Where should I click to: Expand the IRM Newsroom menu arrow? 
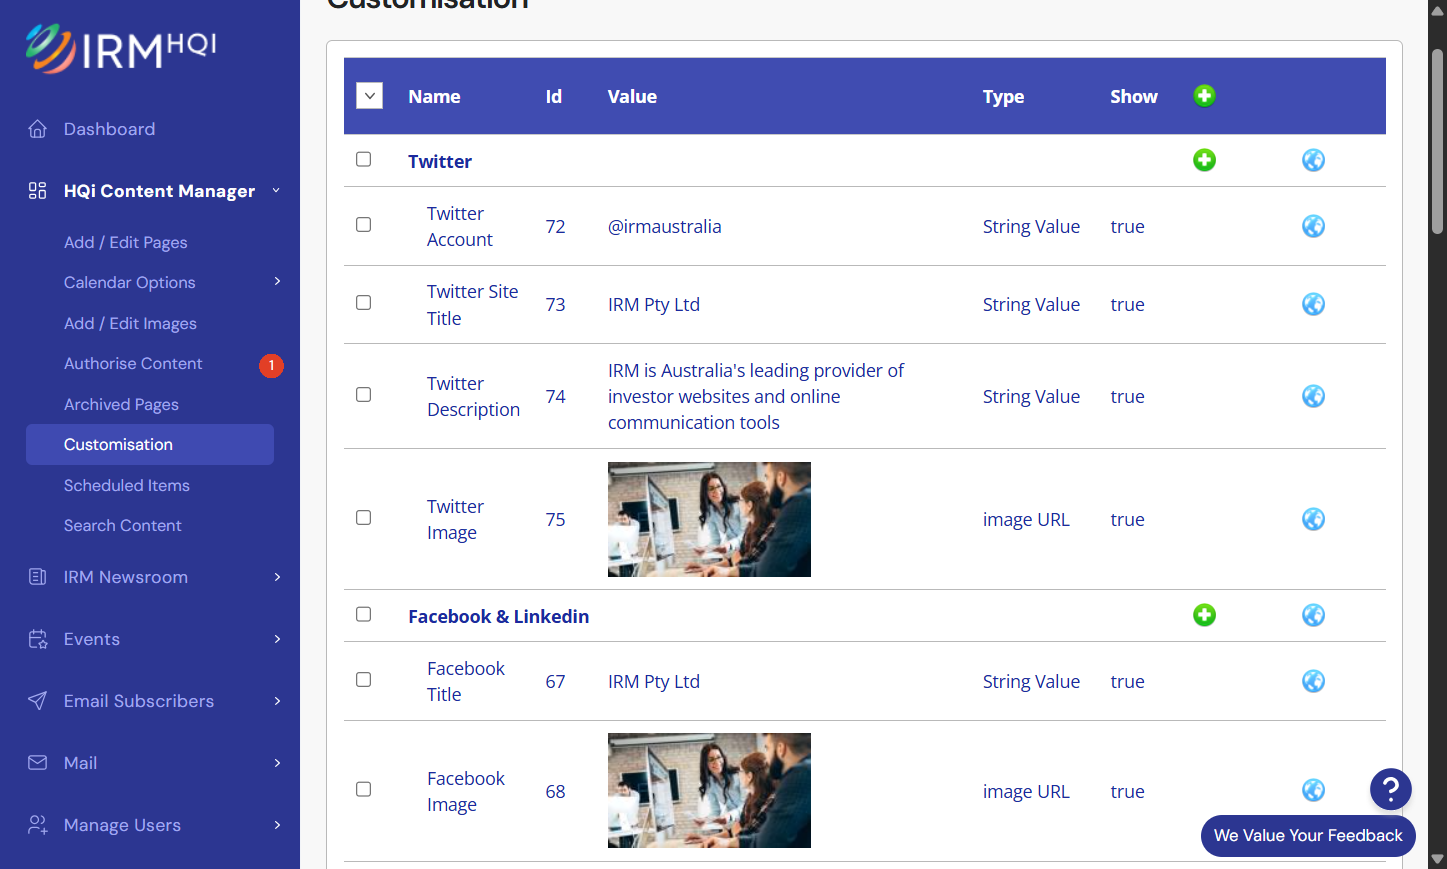pyautogui.click(x=278, y=577)
